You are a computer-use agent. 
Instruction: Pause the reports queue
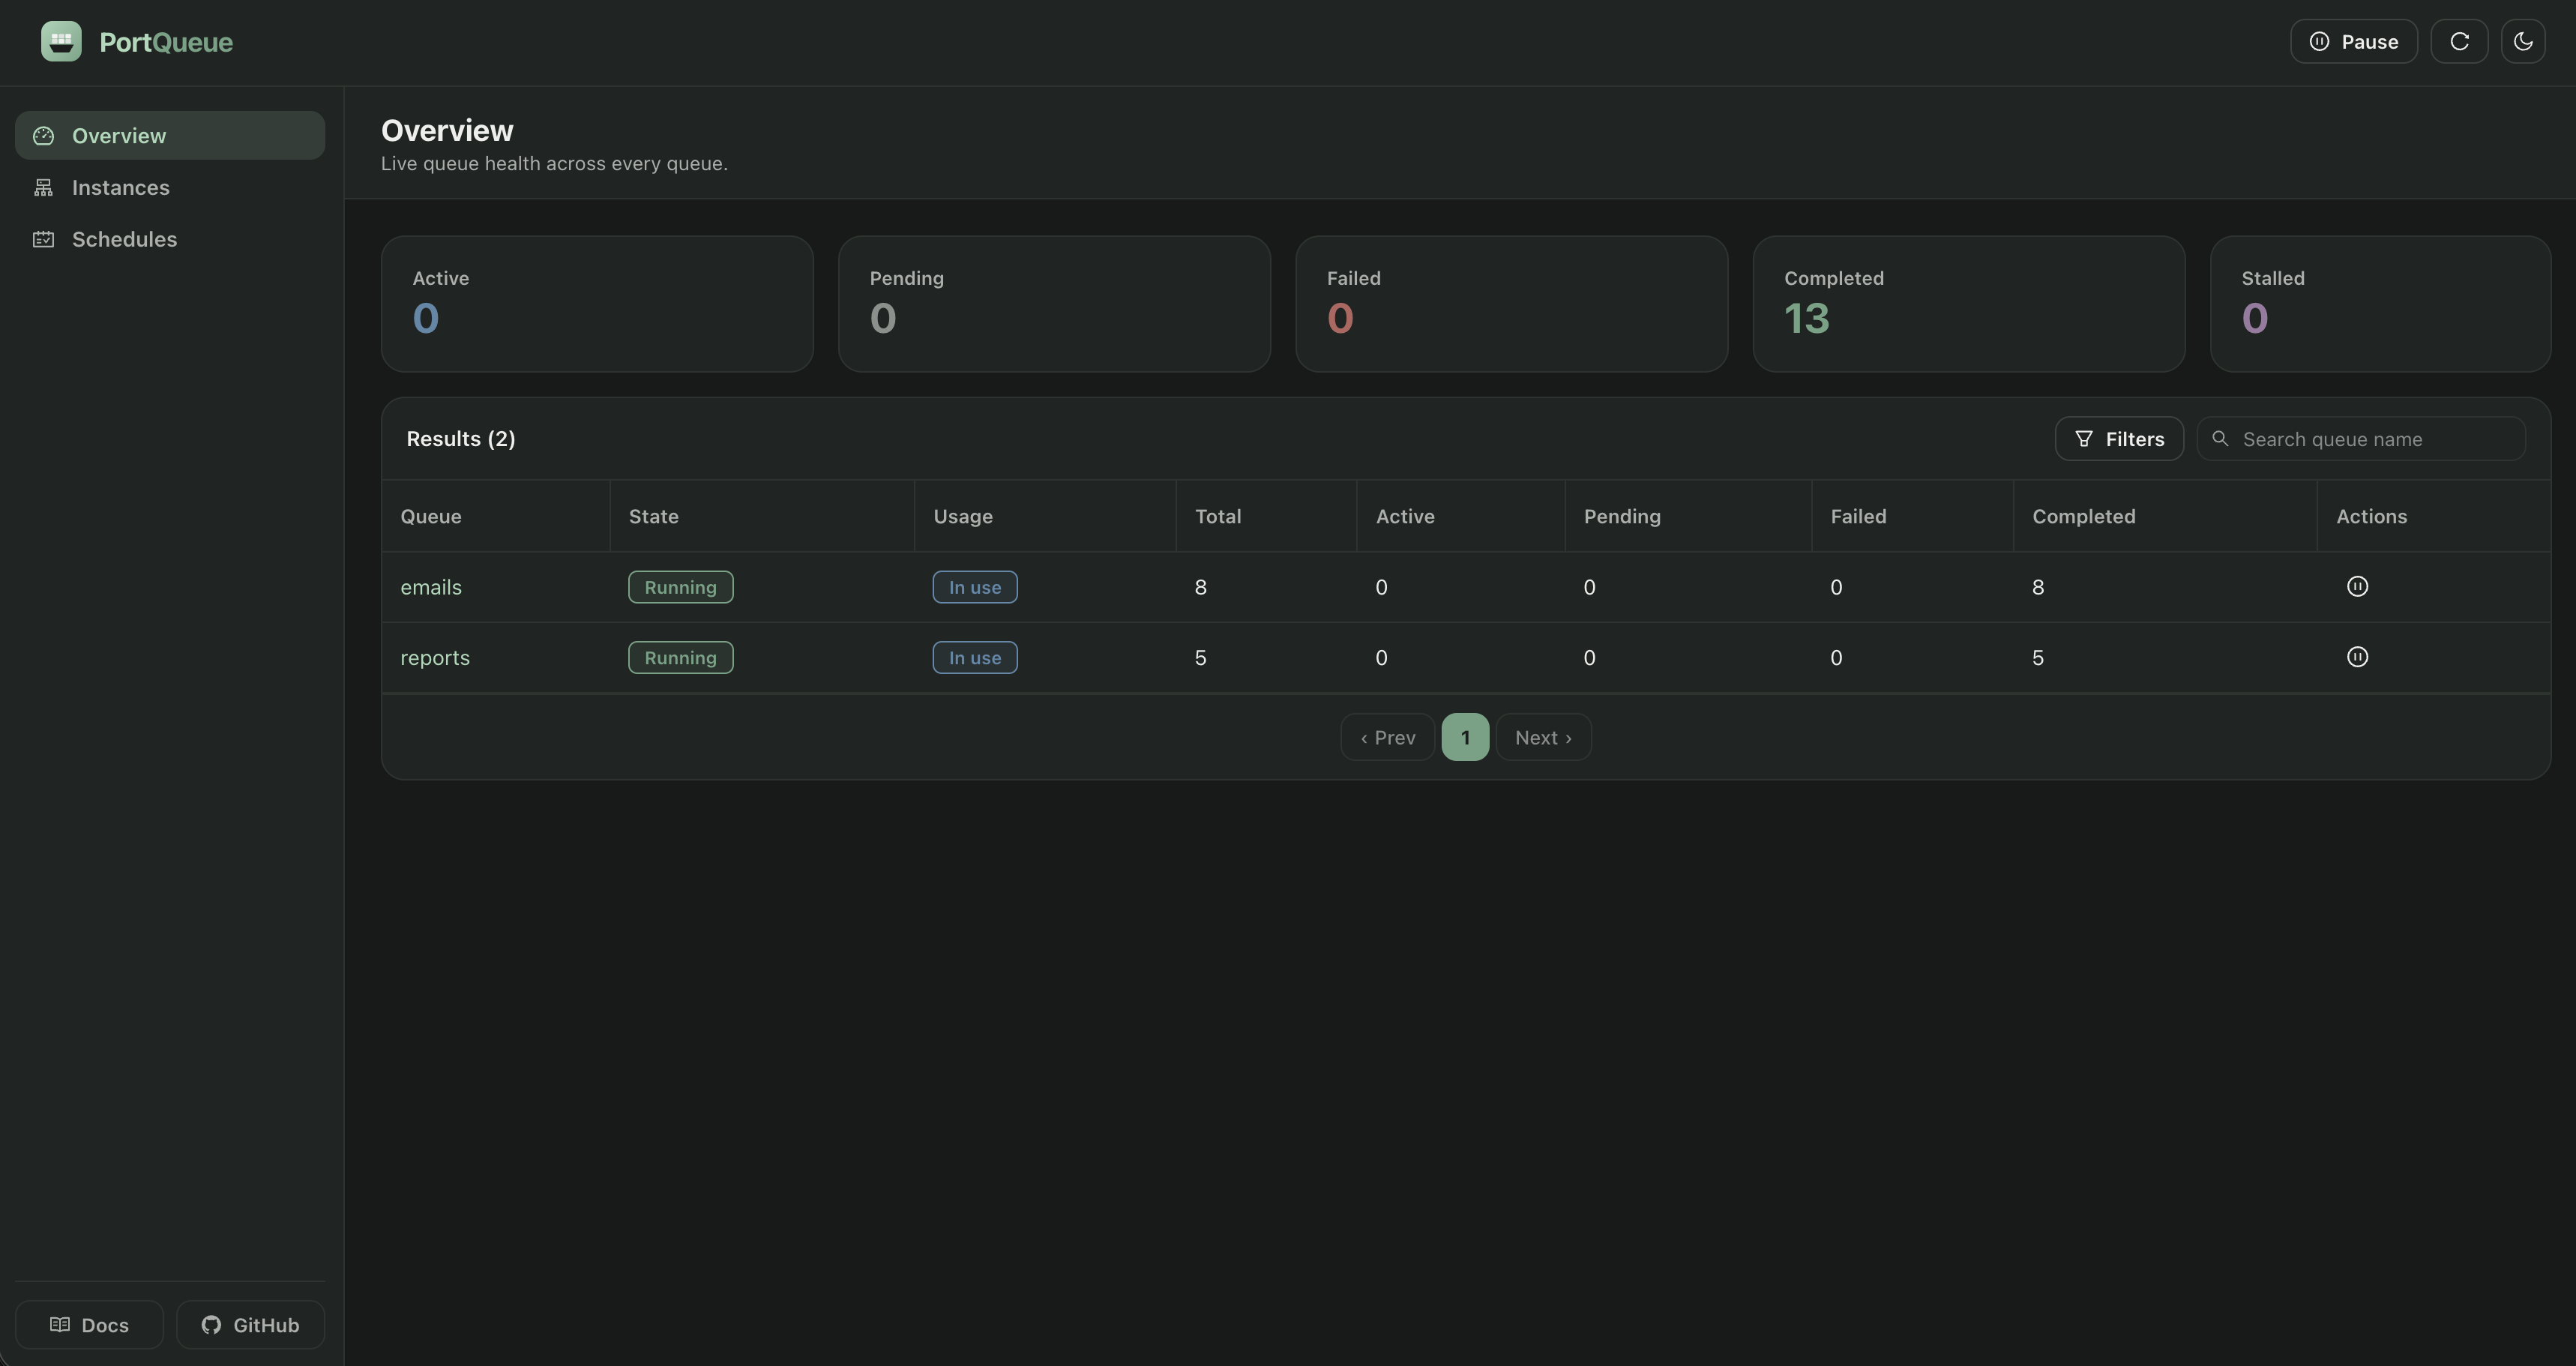pos(2357,657)
